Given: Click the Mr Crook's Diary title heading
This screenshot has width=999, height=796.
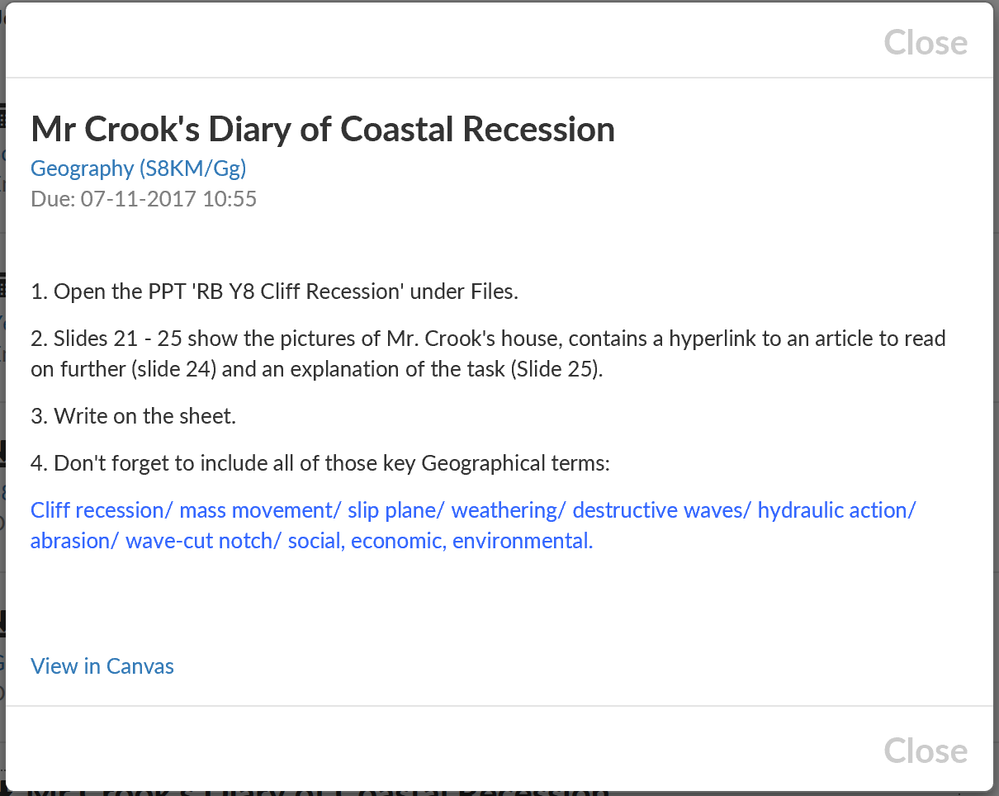Looking at the screenshot, I should pos(322,129).
